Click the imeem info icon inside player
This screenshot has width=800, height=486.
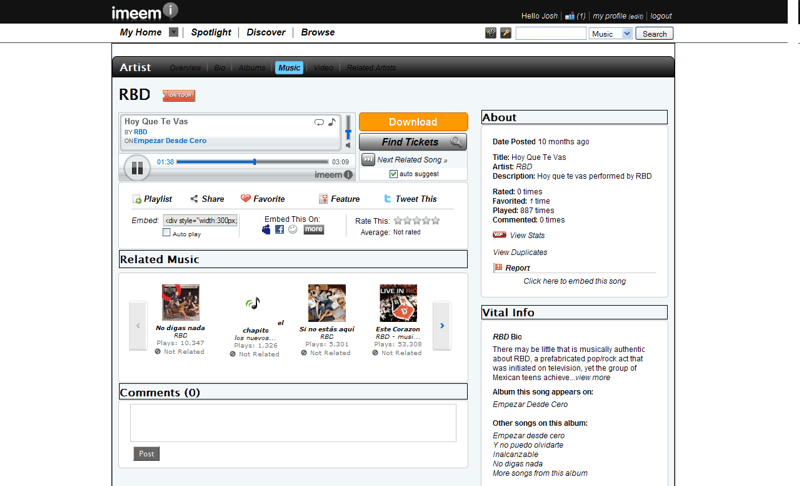click(348, 175)
